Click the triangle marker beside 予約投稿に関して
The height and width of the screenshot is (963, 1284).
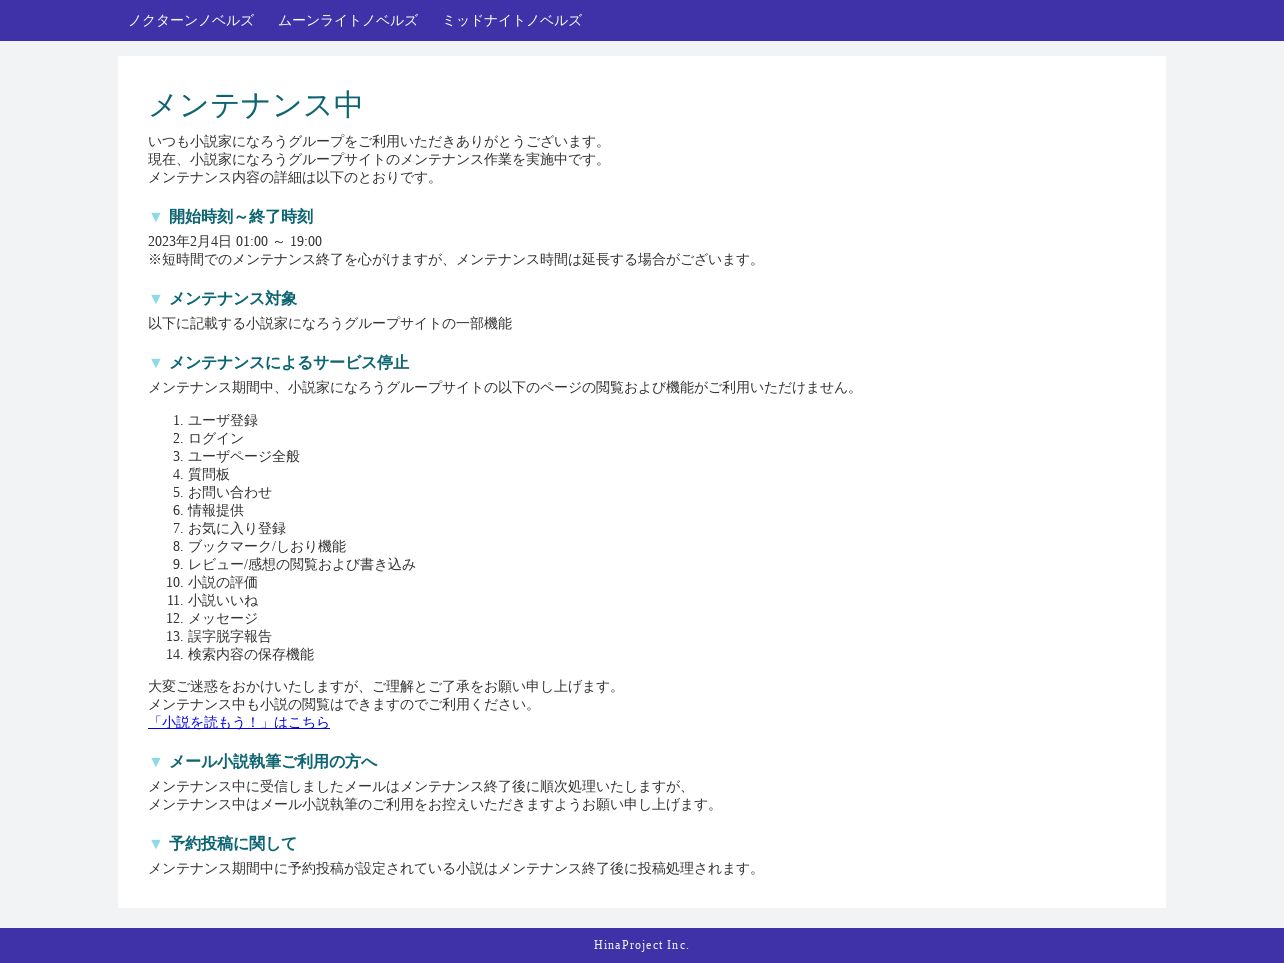pyautogui.click(x=156, y=844)
